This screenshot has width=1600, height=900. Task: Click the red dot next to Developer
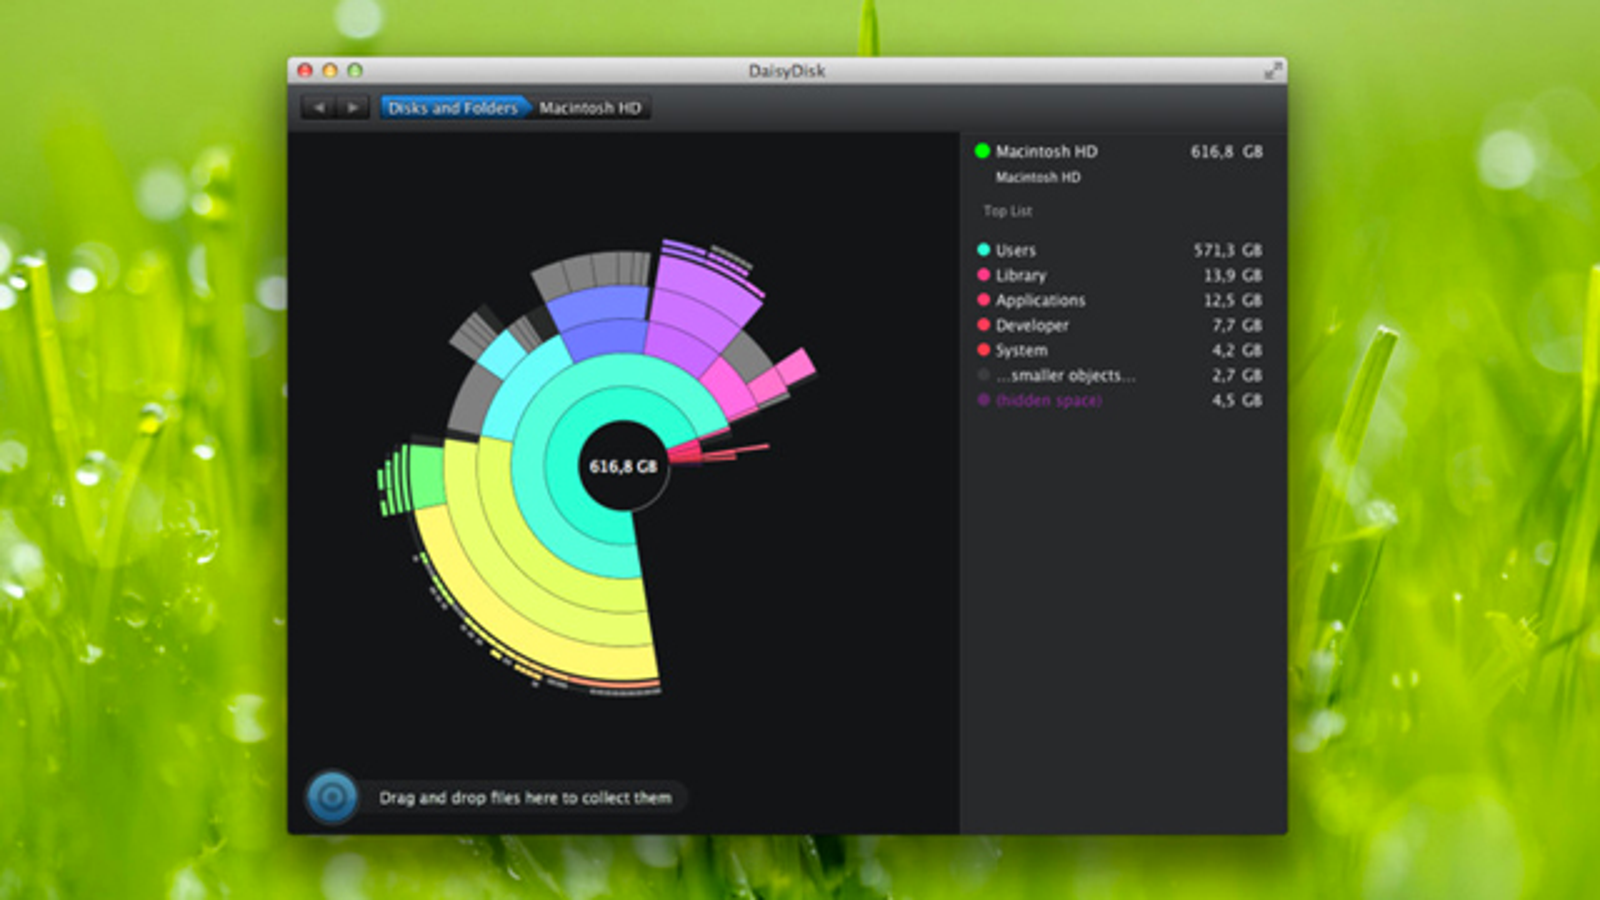pos(983,325)
